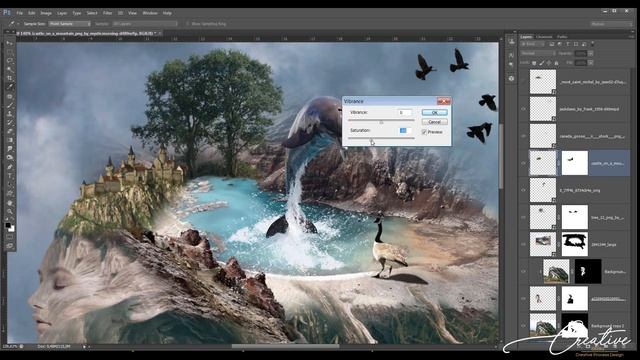Select the Pen tool

[x=9, y=167]
